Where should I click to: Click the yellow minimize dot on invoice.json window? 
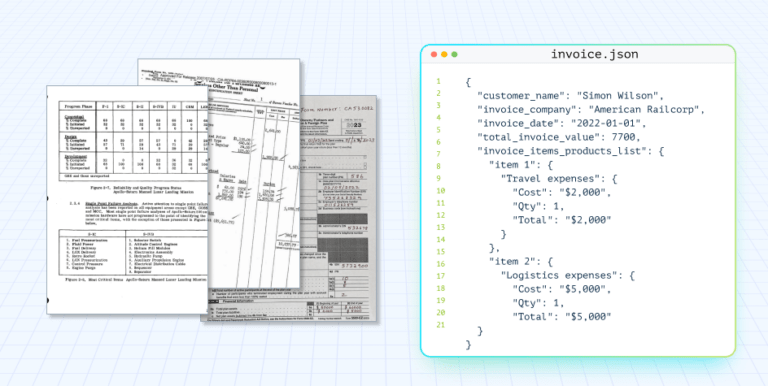(444, 54)
